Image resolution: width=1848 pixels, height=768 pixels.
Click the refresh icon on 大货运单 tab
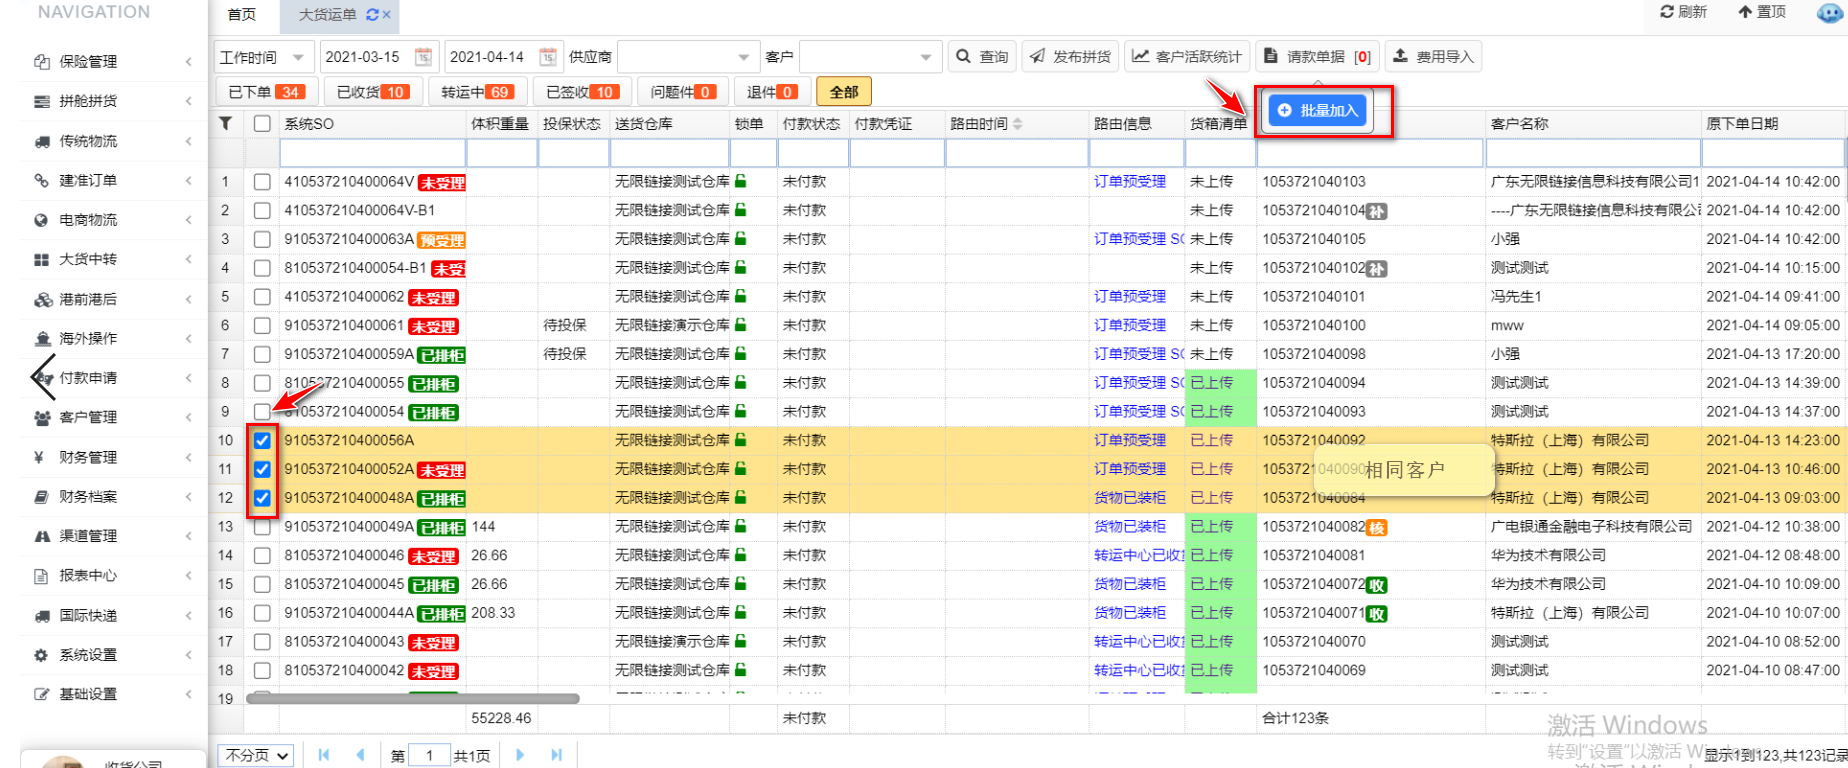coord(372,15)
